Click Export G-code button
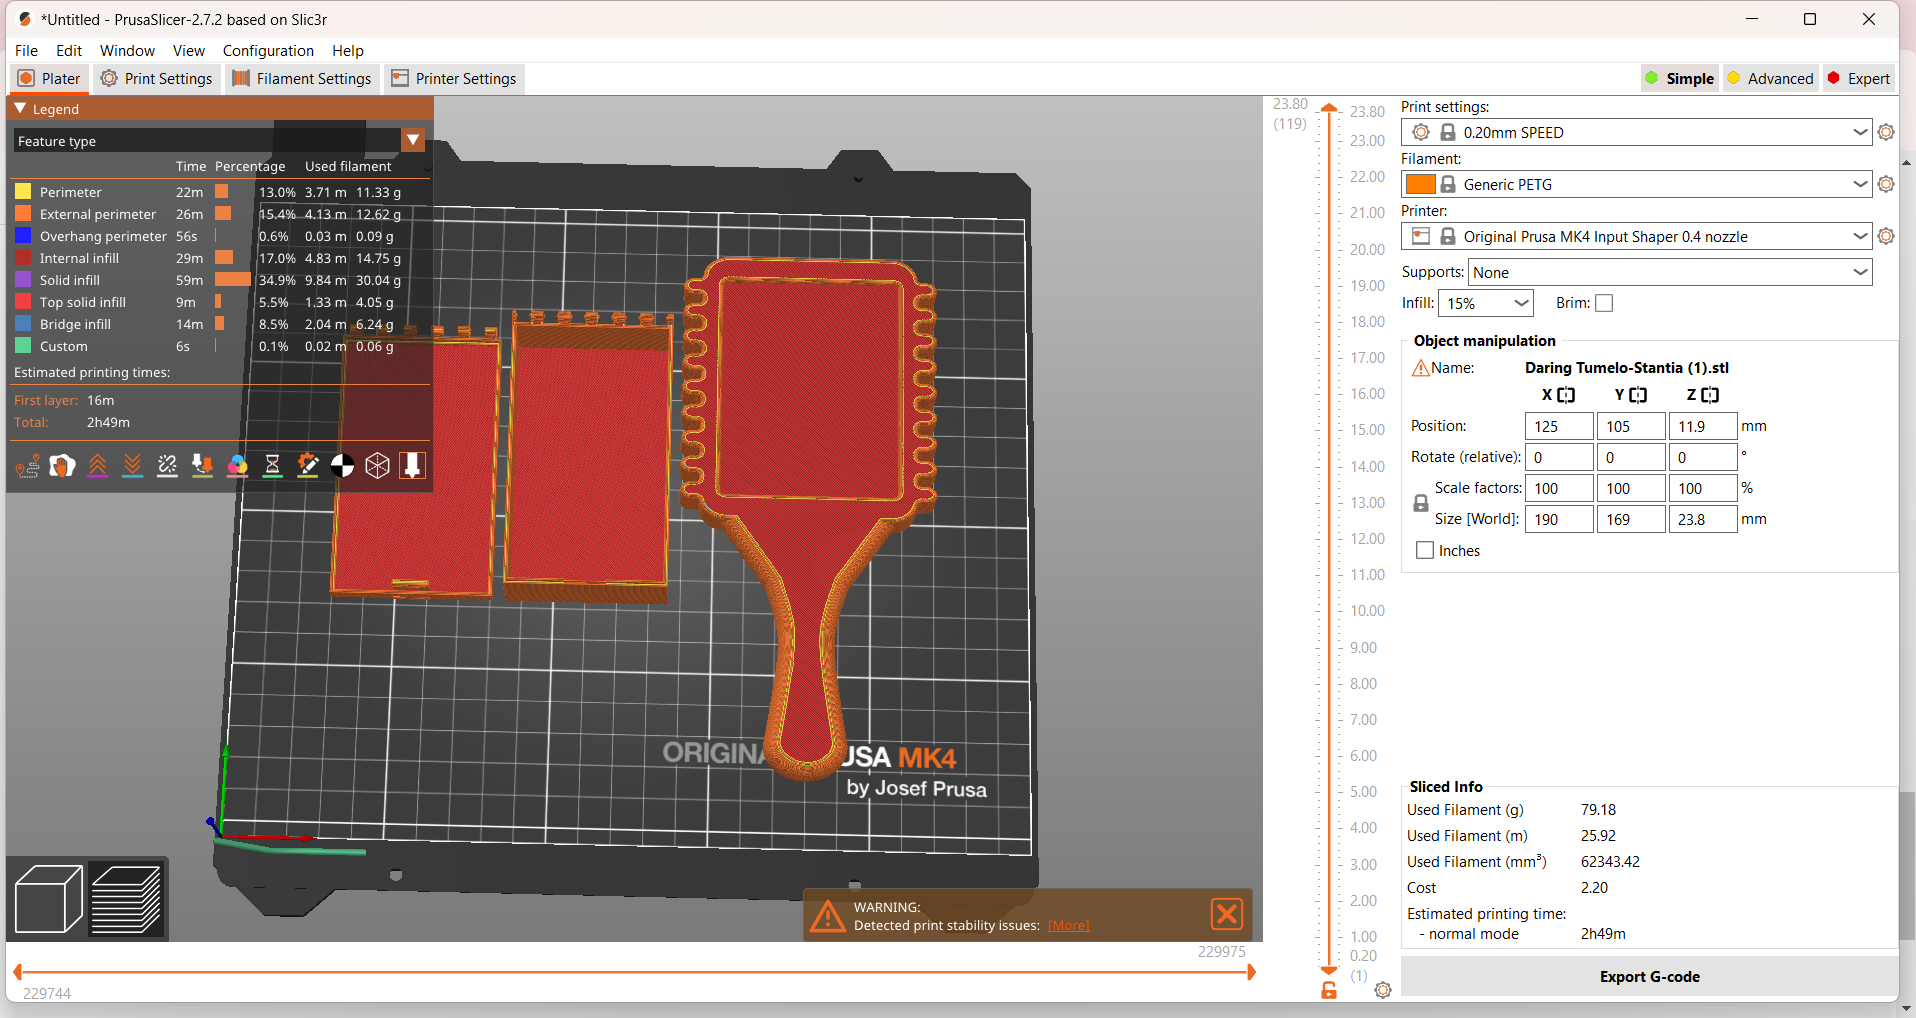1916x1018 pixels. tap(1649, 977)
